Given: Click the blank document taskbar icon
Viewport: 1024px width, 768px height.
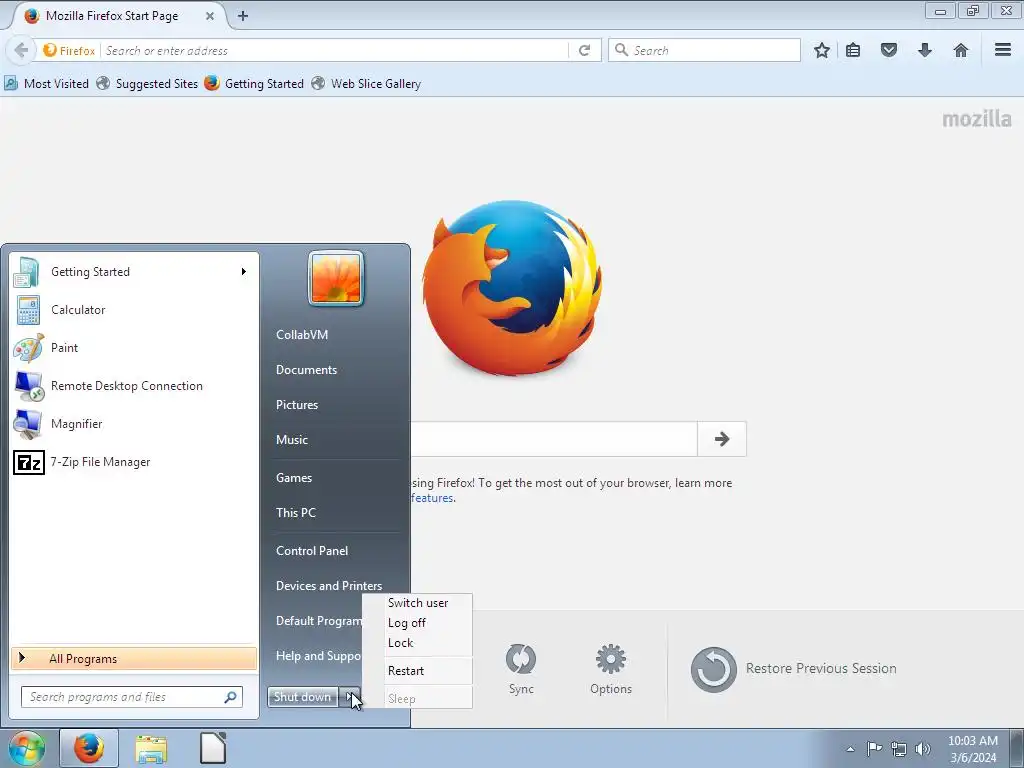Looking at the screenshot, I should pyautogui.click(x=213, y=748).
